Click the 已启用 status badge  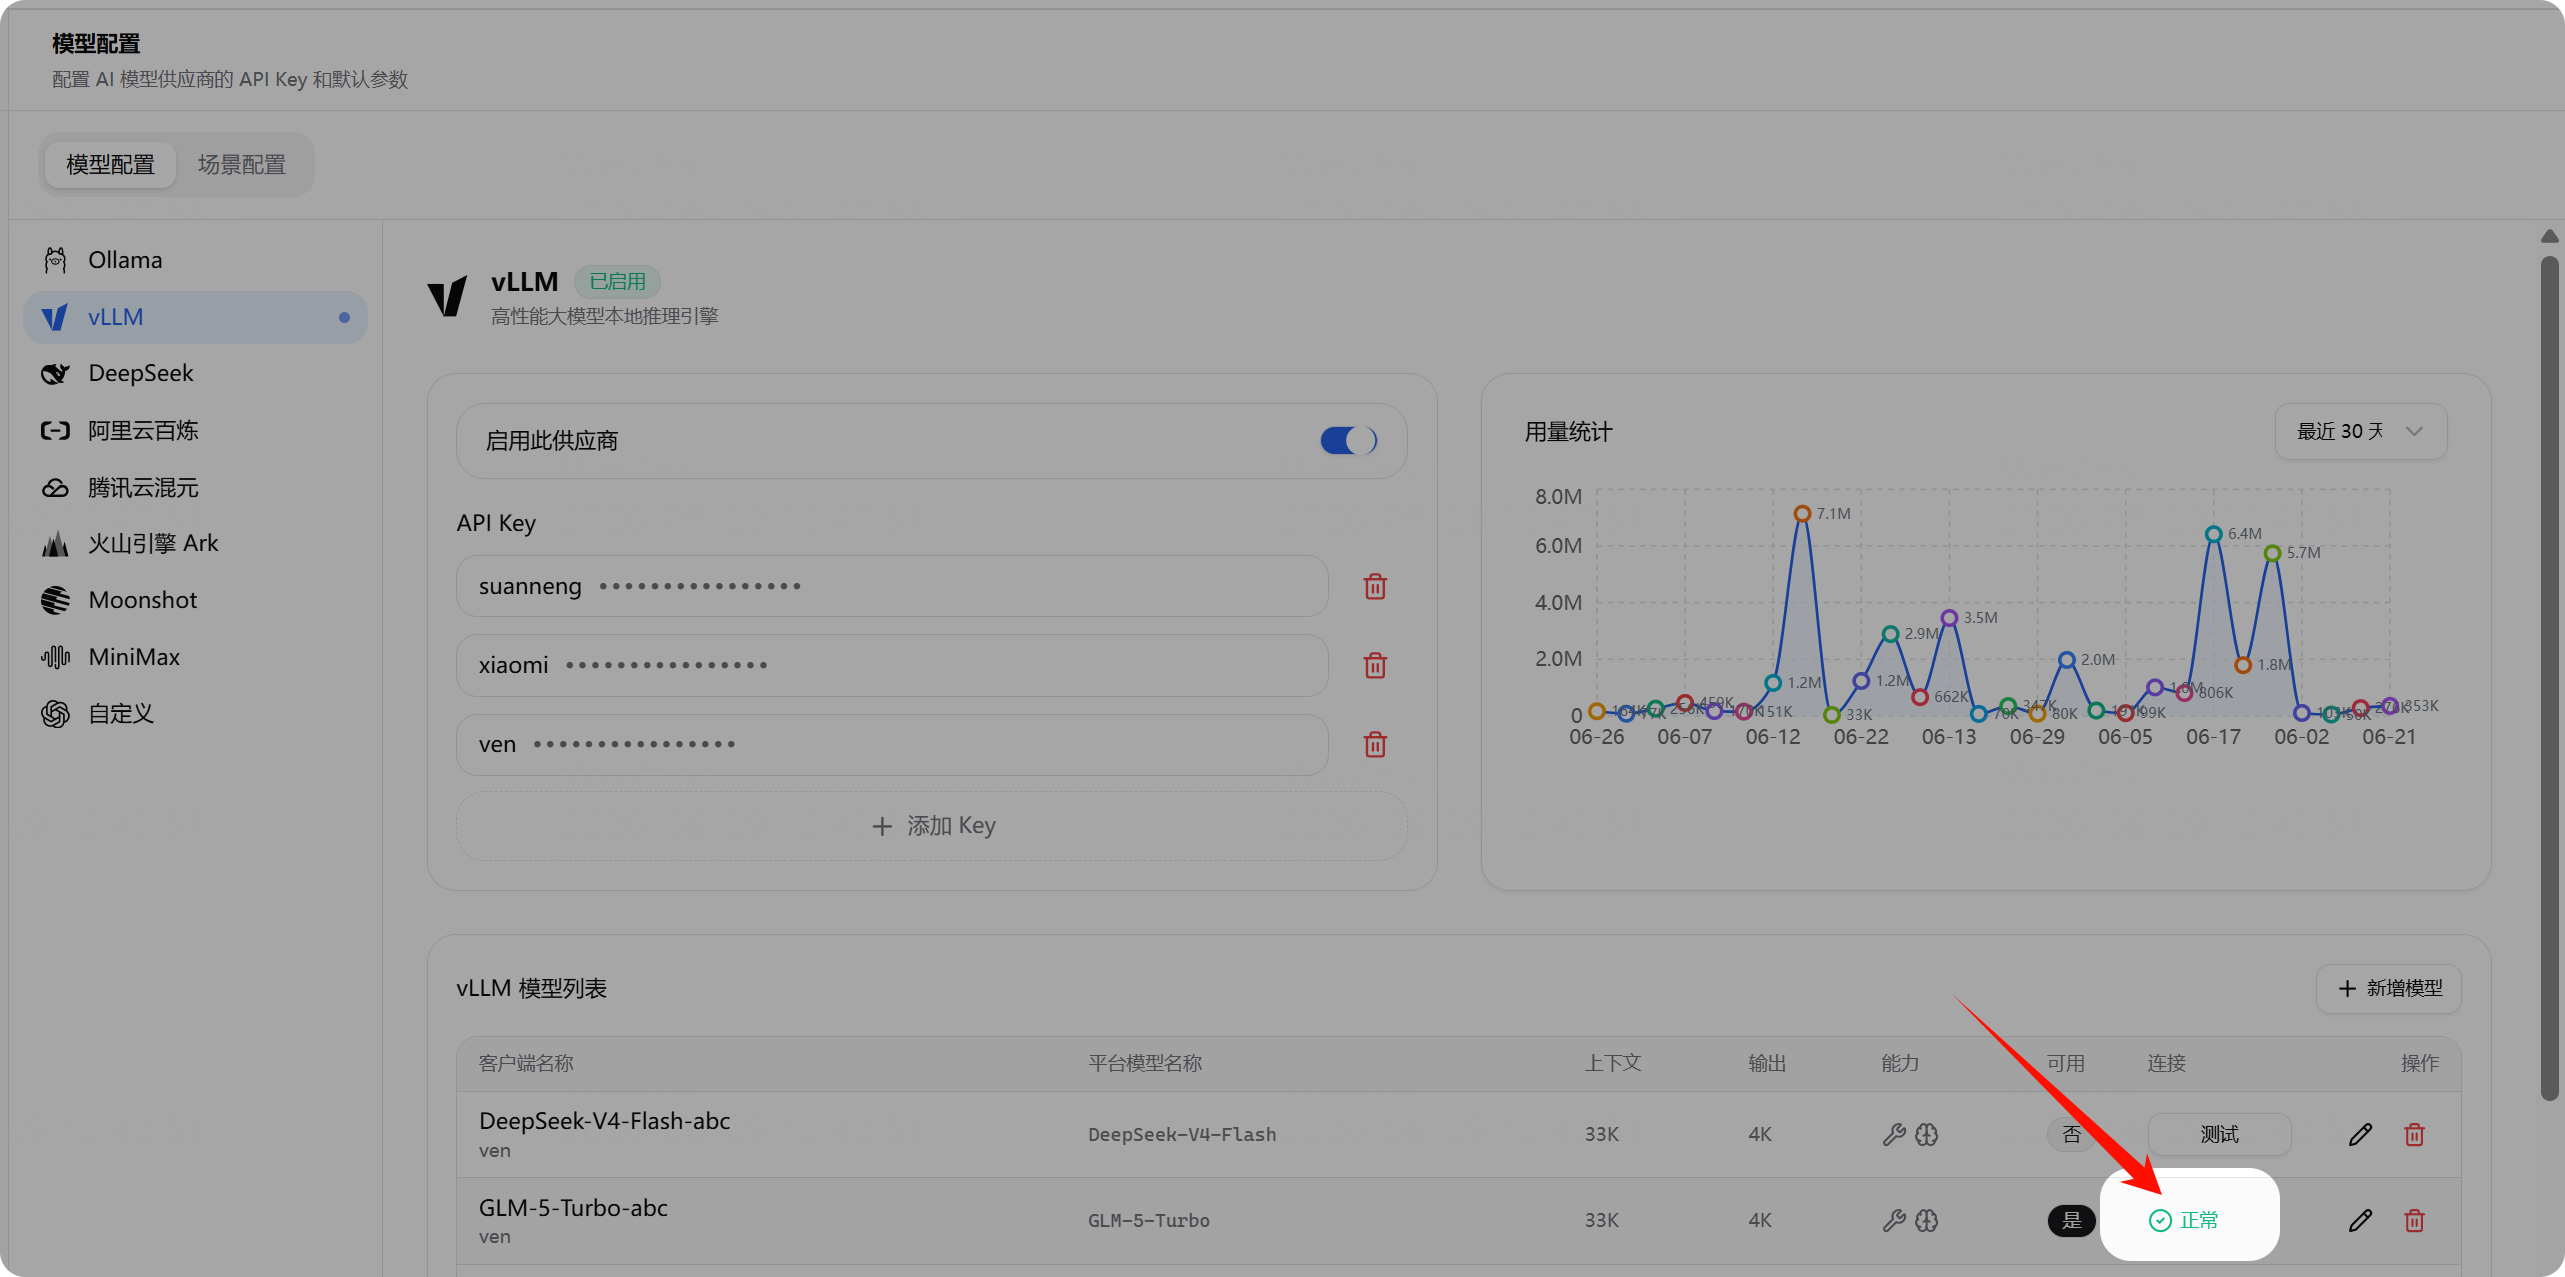617,282
